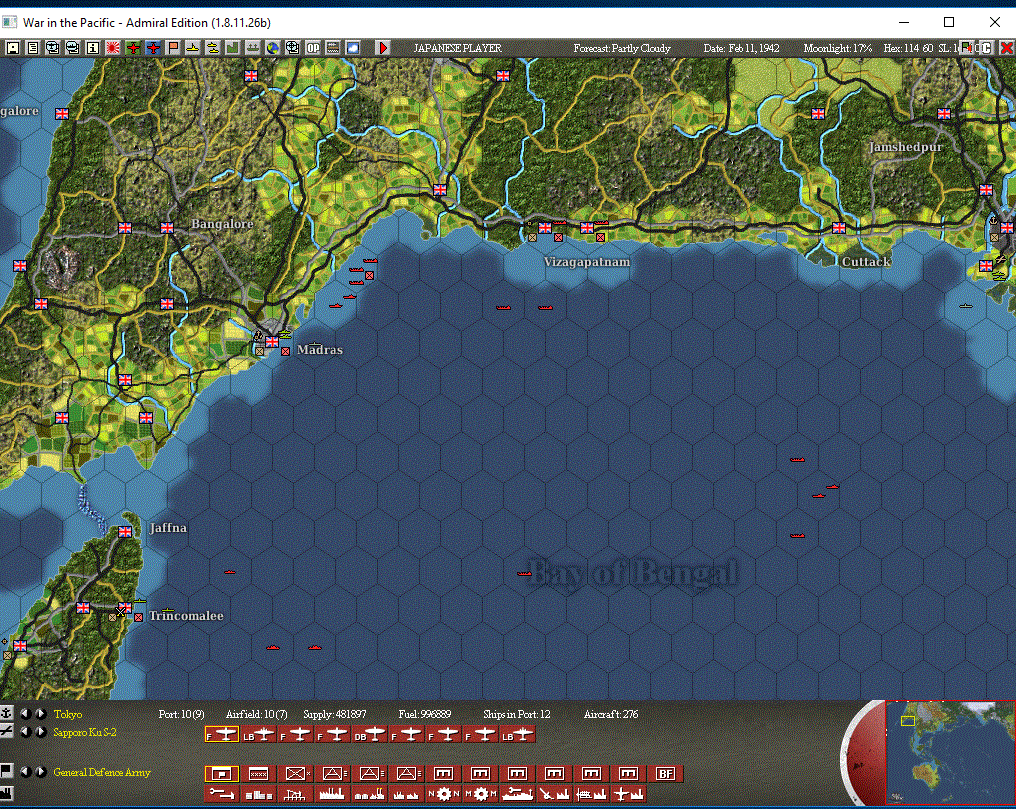Open the weather cloud toolbar icon

(353, 47)
